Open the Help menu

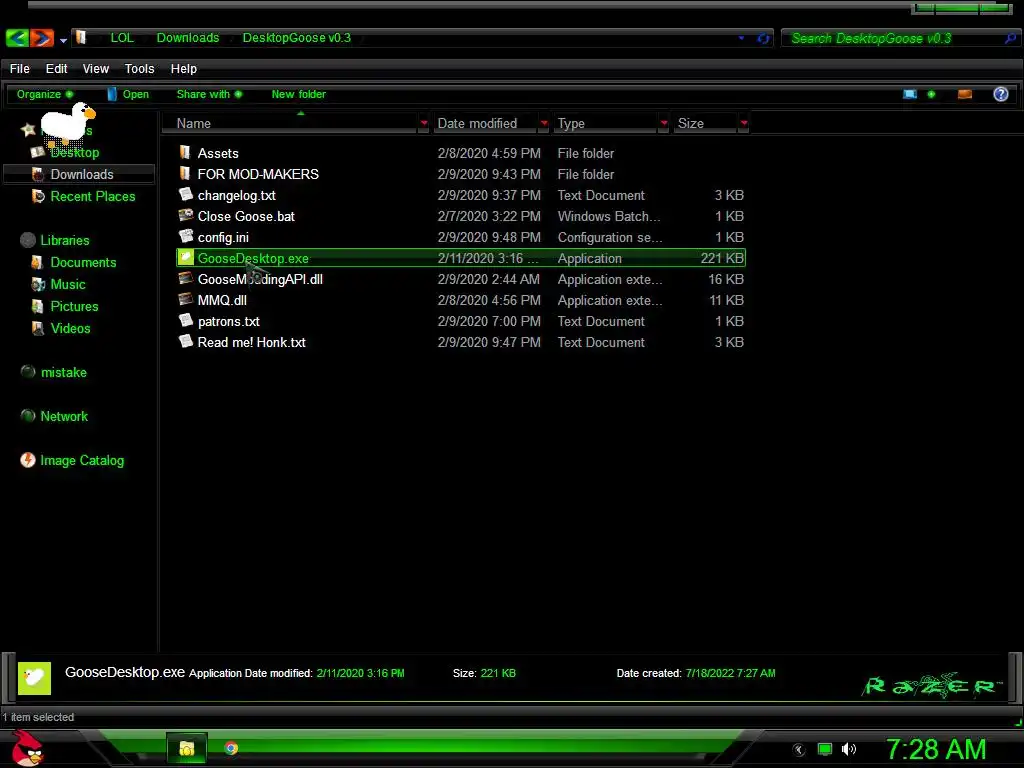[184, 69]
